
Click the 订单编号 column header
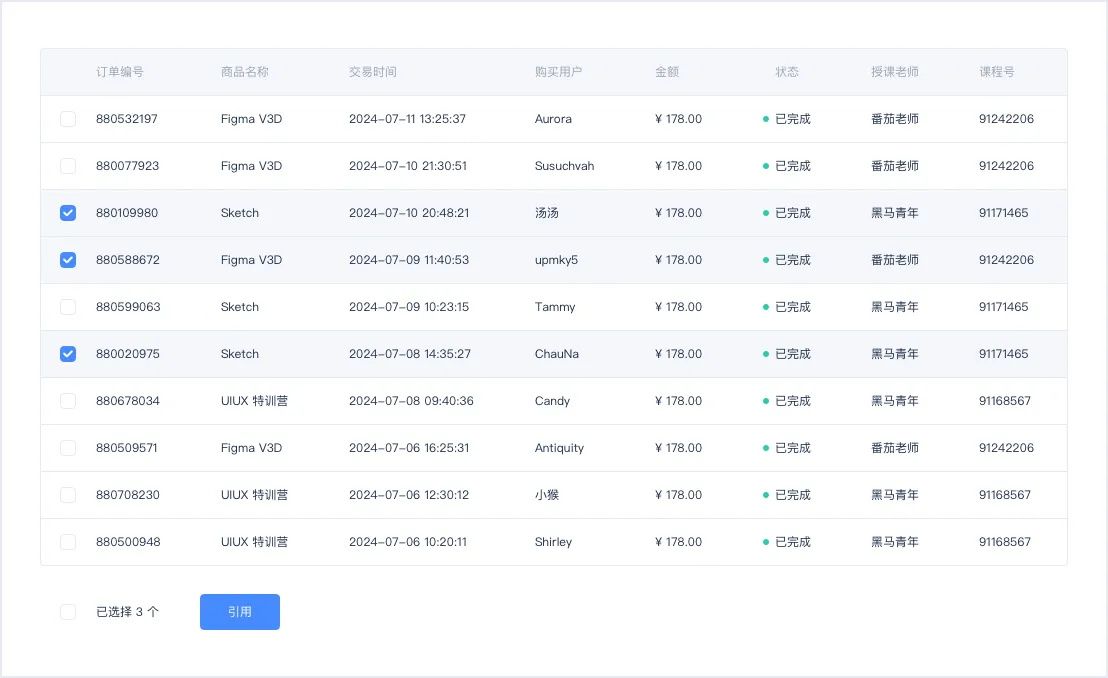[x=120, y=71]
